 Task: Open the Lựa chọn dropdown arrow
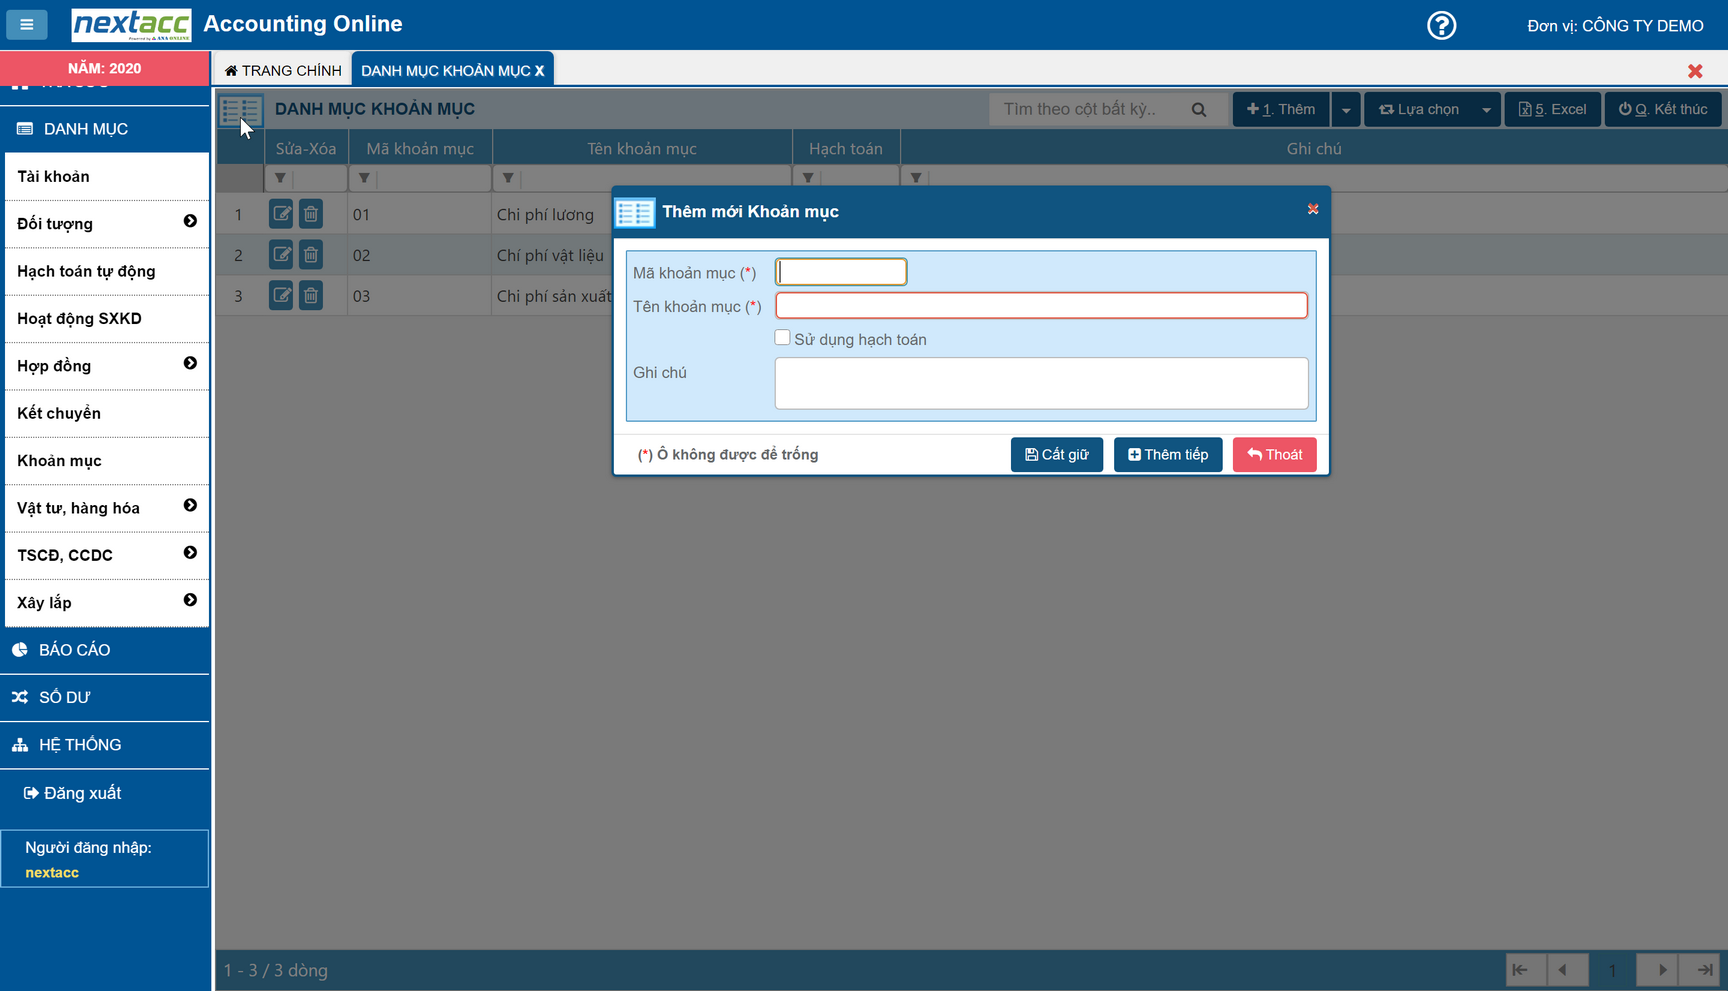pyautogui.click(x=1486, y=110)
